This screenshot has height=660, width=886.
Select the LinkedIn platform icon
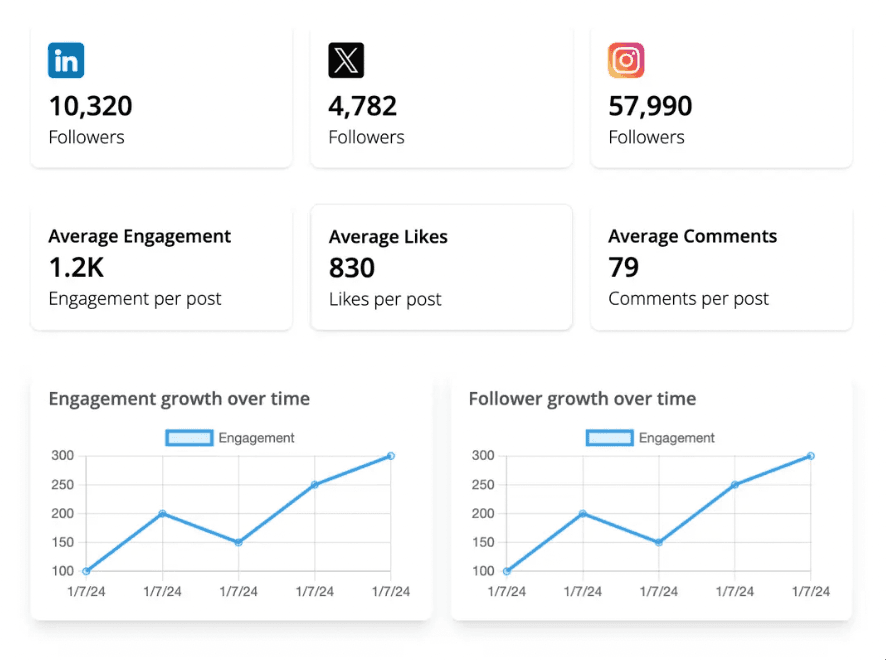(66, 60)
